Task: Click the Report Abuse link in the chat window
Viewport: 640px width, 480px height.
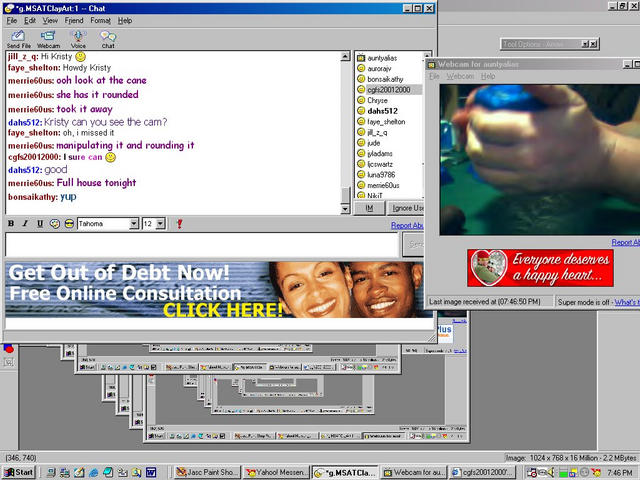Action: coord(407,225)
